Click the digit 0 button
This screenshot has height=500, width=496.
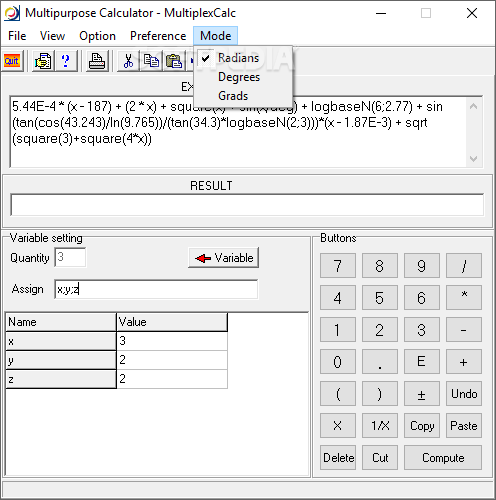pos(338,362)
